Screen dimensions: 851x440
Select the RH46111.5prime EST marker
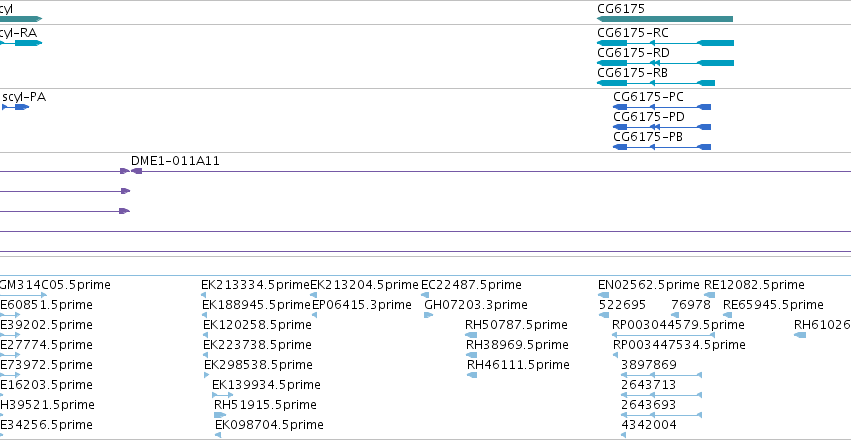pos(472,375)
